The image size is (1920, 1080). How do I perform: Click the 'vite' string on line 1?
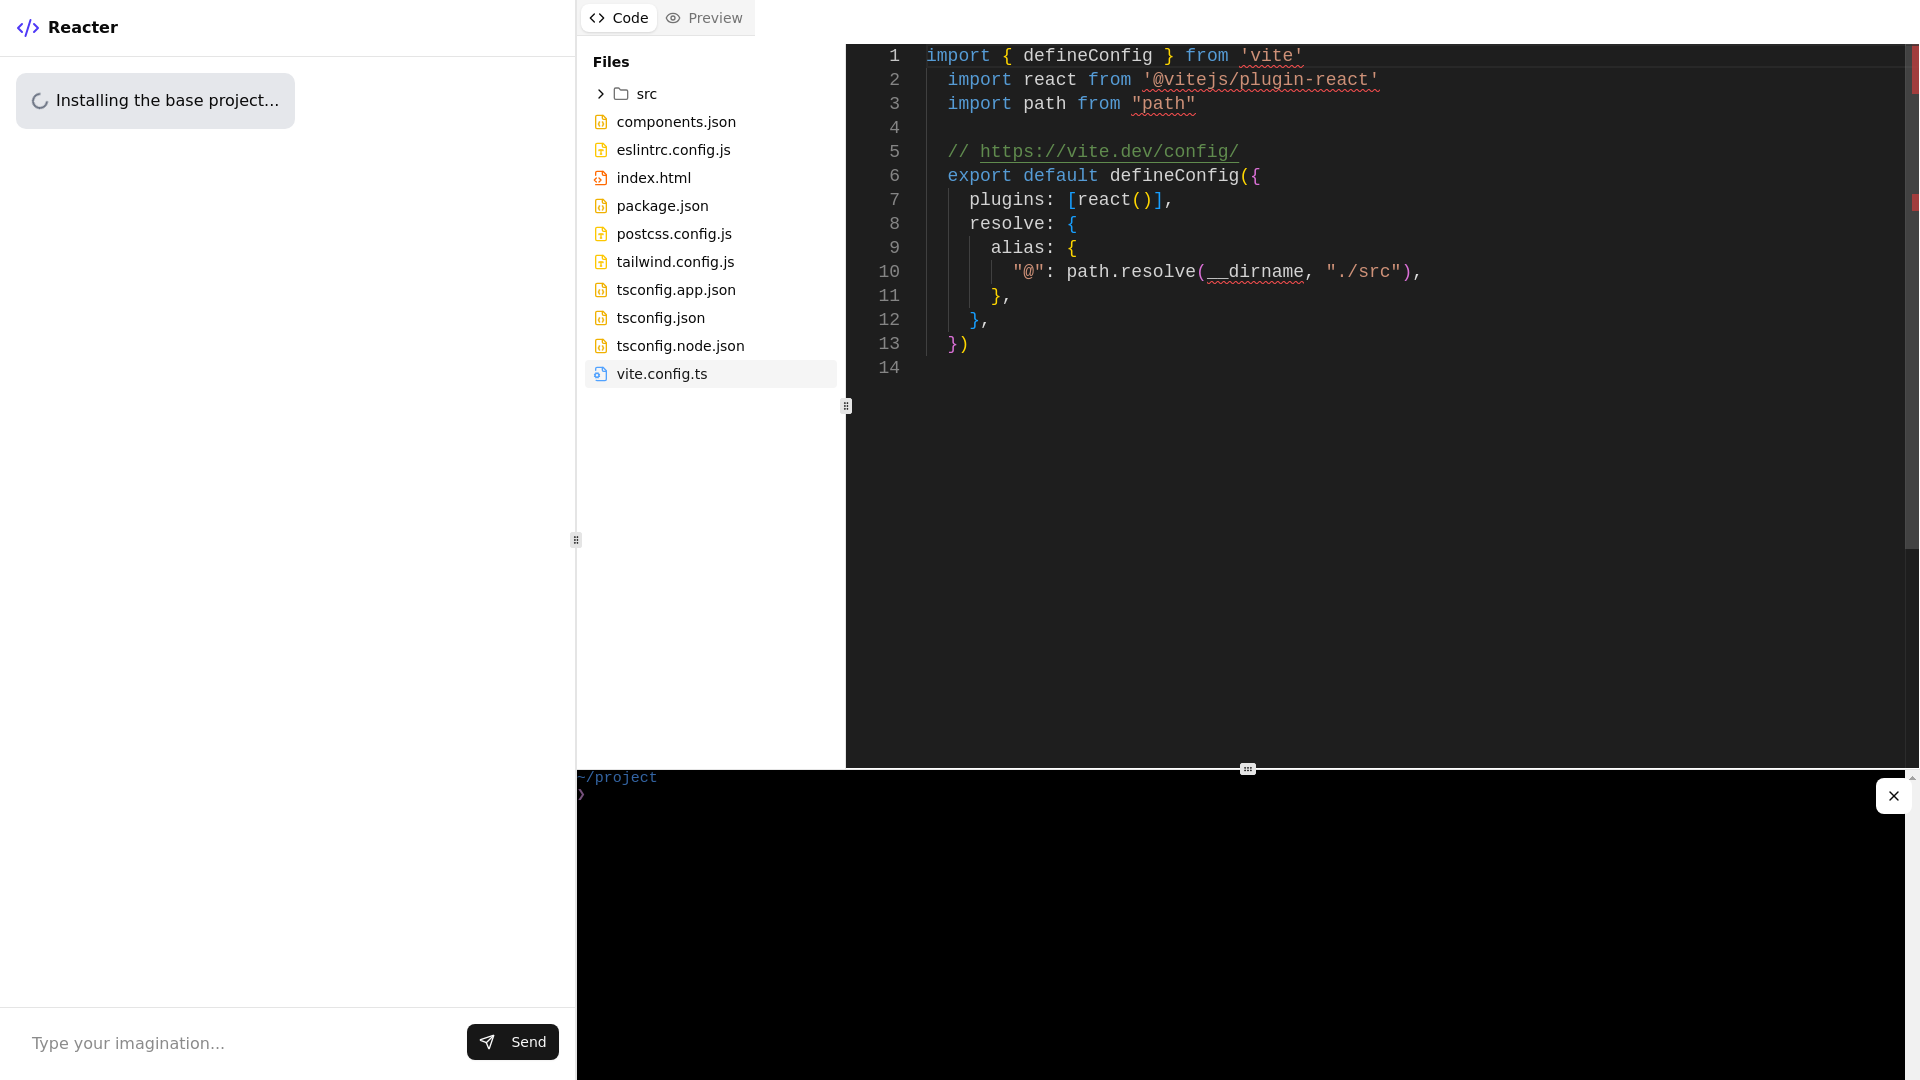coord(1271,56)
